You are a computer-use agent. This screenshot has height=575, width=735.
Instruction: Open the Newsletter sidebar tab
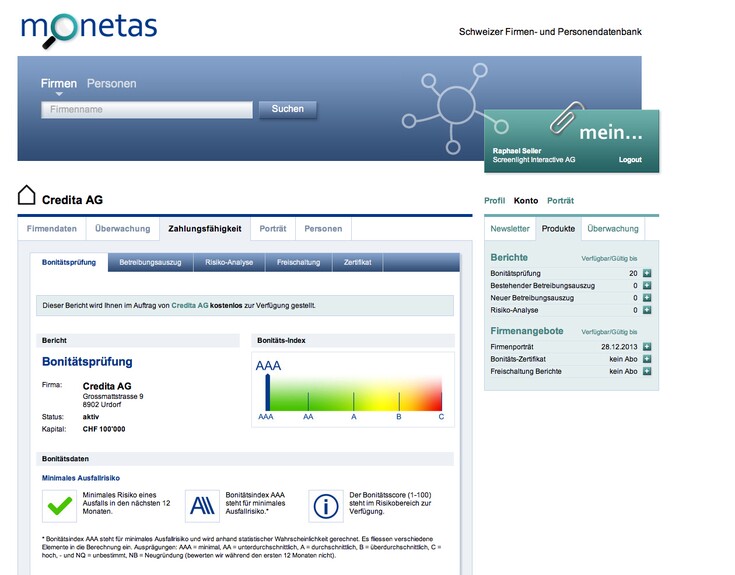[x=510, y=229]
